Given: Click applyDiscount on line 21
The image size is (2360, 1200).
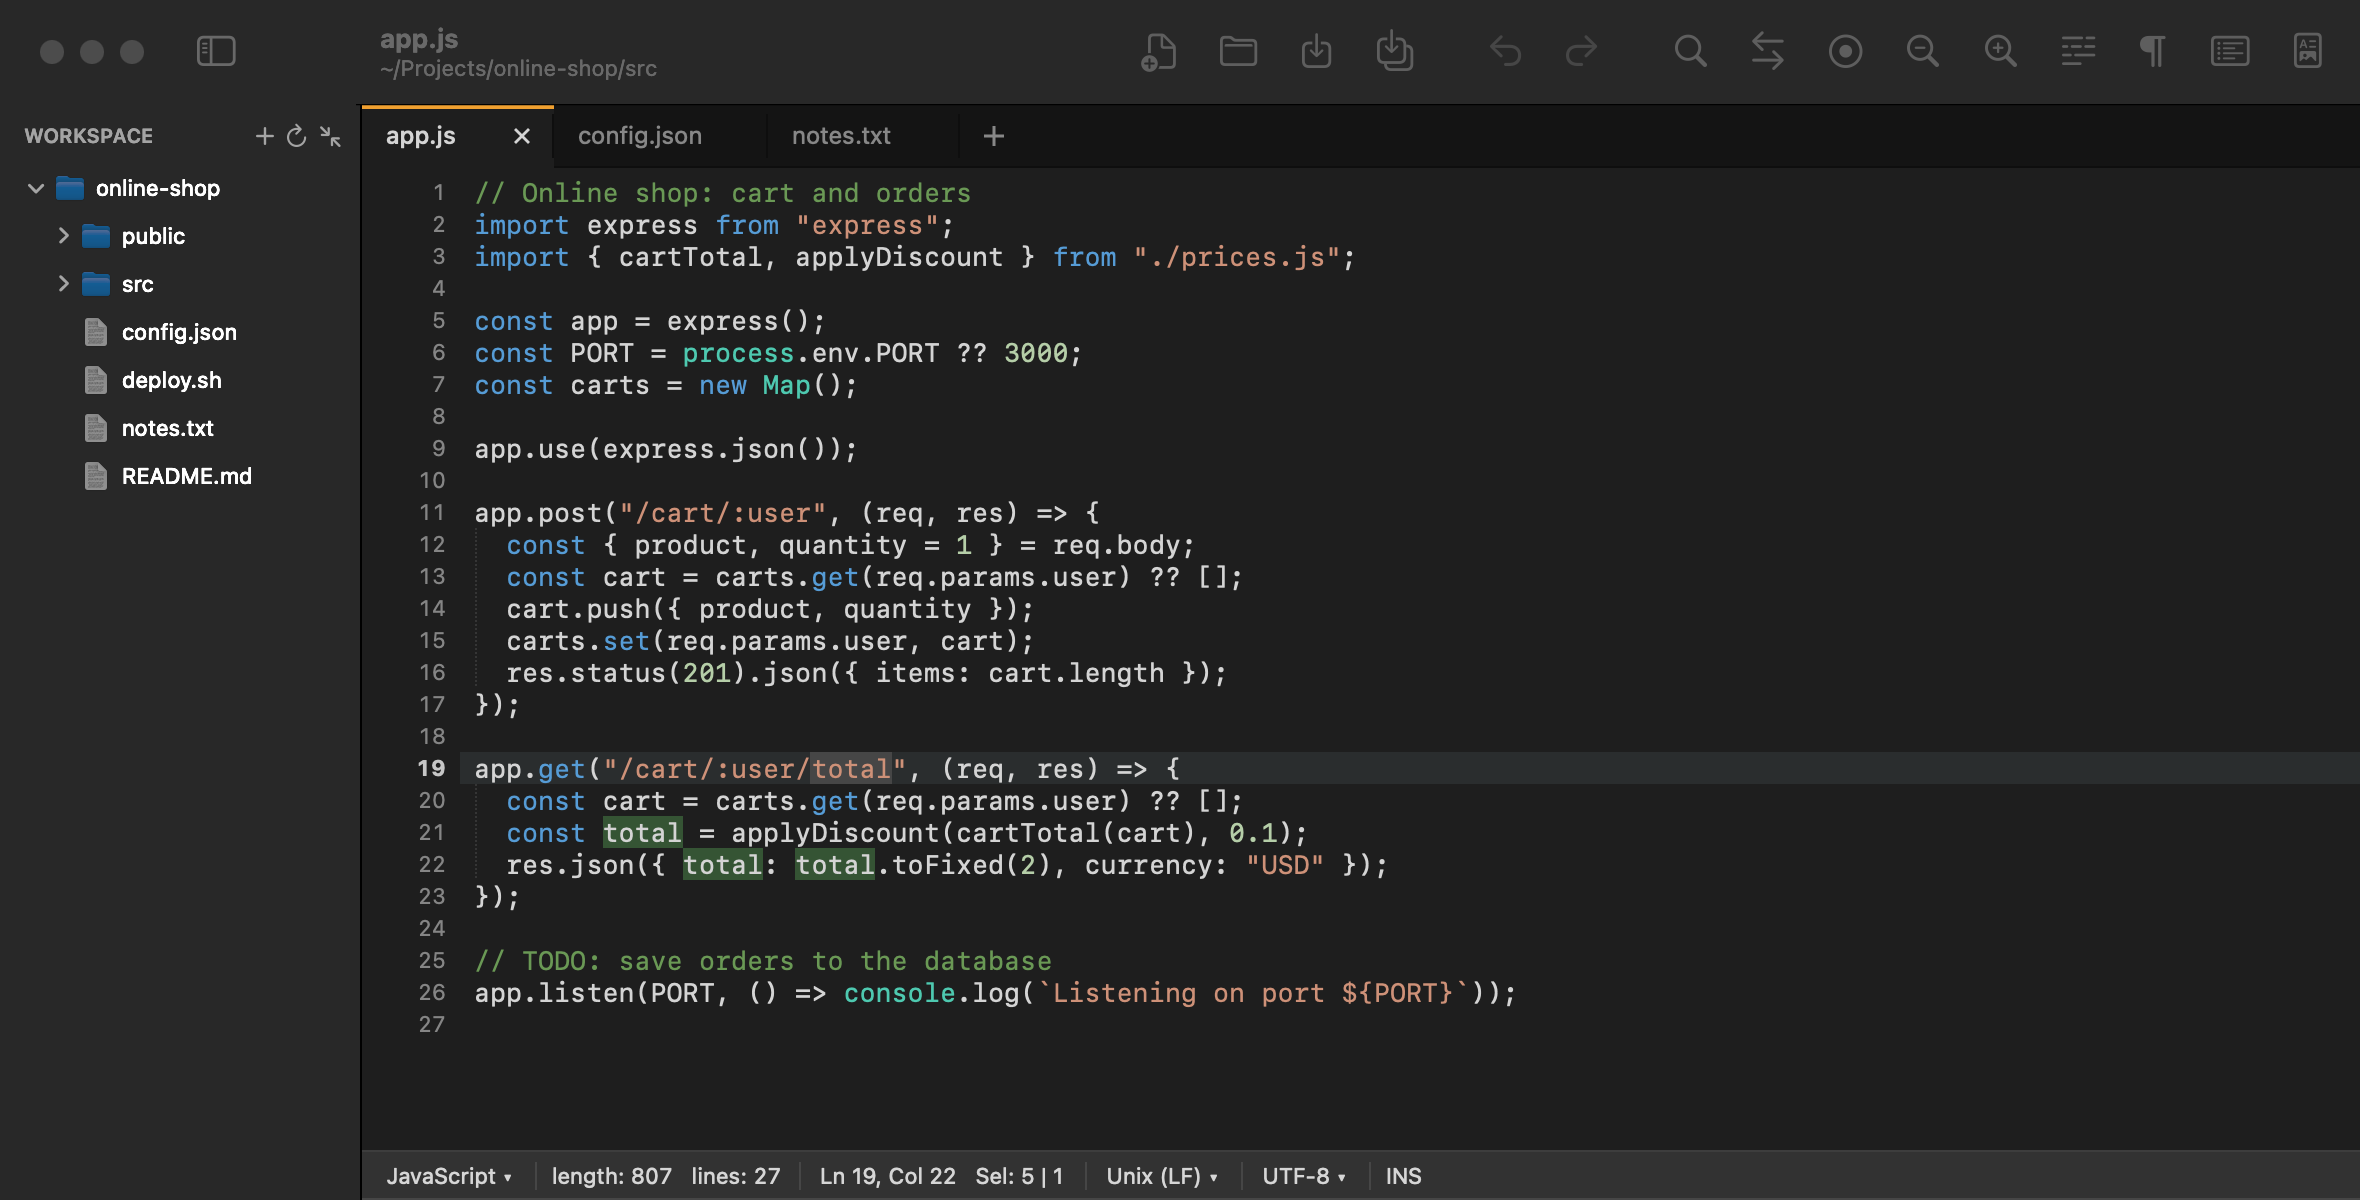Looking at the screenshot, I should 835,833.
